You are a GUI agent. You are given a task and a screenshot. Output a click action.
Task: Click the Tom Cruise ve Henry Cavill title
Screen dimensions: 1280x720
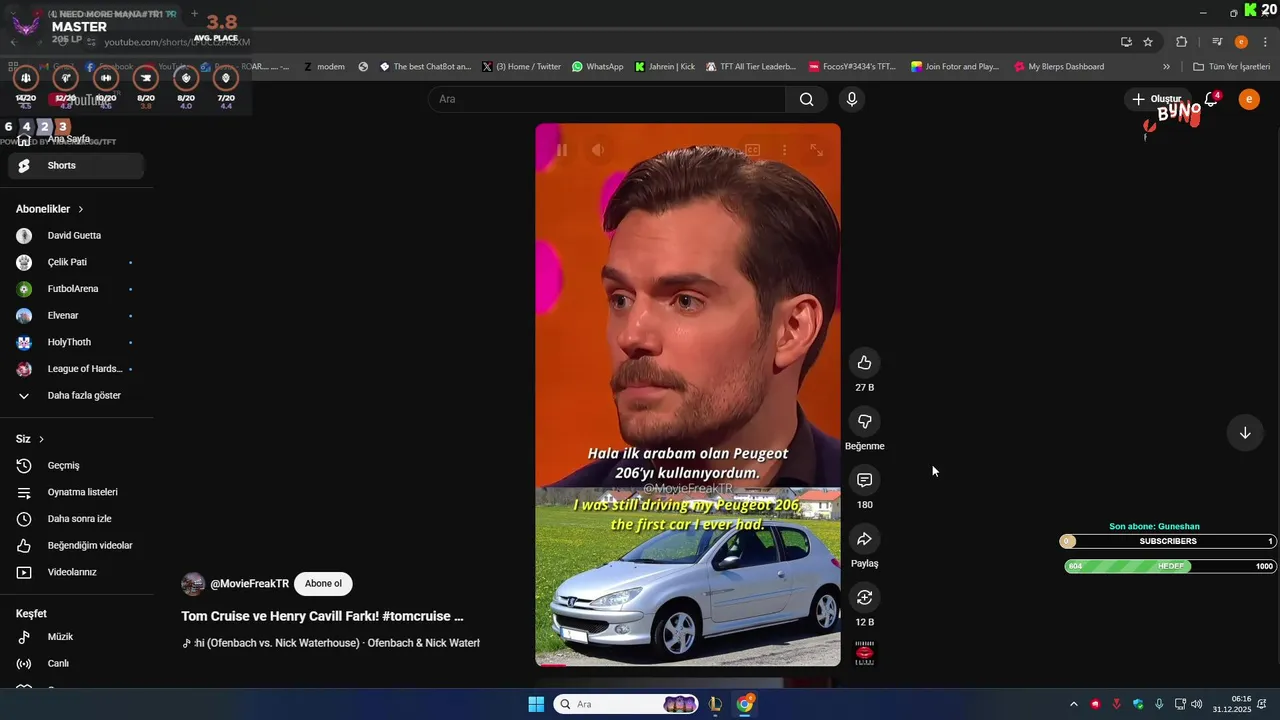pos(322,617)
